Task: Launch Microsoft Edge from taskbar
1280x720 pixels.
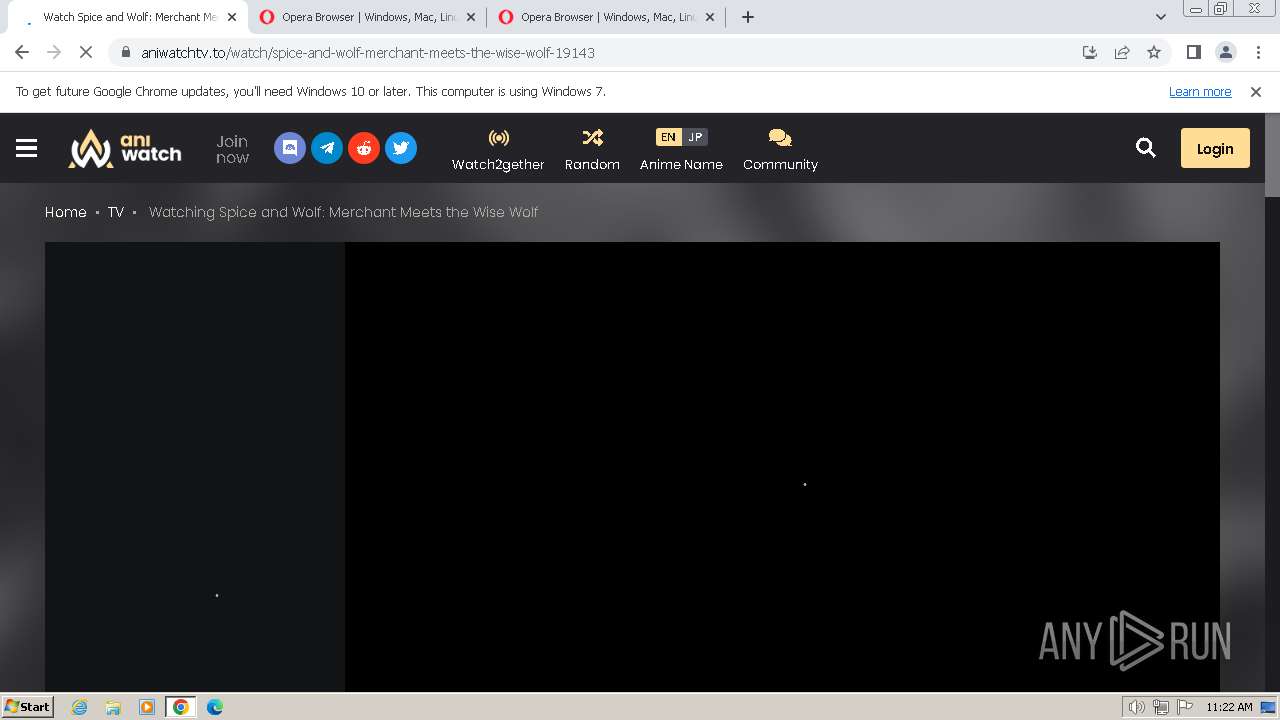Action: (215, 707)
